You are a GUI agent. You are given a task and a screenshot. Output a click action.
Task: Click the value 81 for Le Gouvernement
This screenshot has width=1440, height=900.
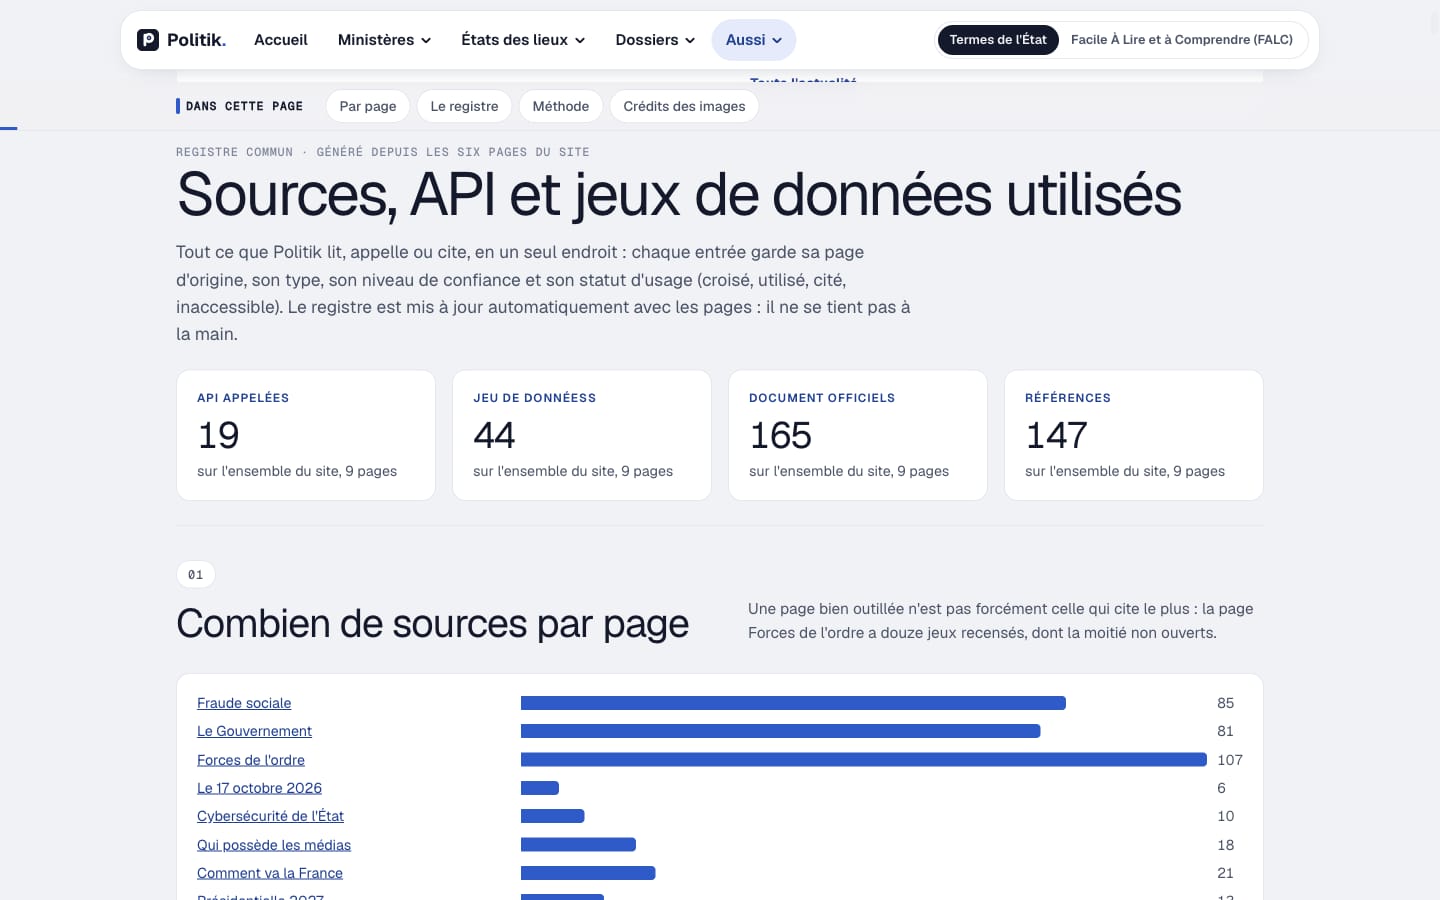coord(1226,731)
